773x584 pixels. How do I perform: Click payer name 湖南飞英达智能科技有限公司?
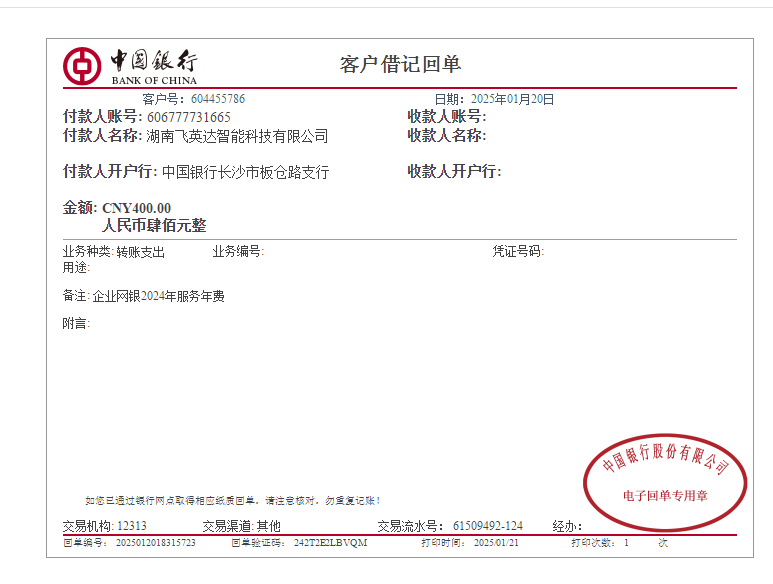pyautogui.click(x=237, y=136)
